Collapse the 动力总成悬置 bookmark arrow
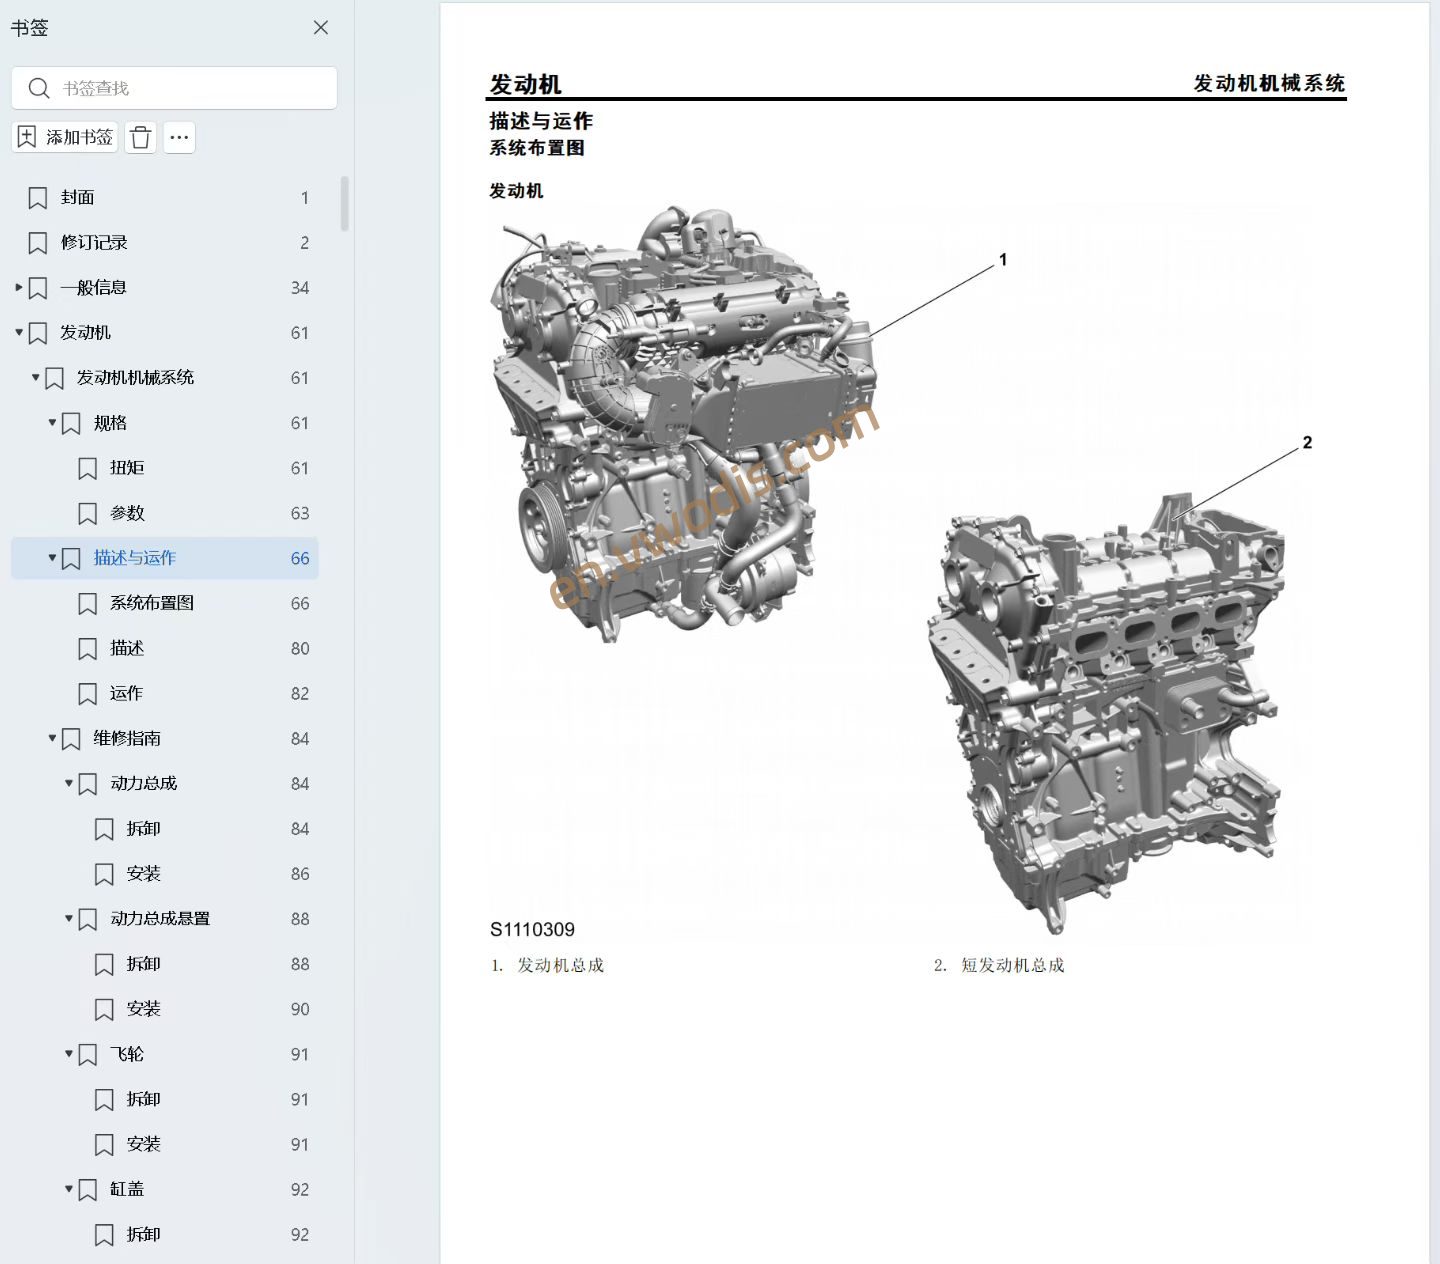 click(x=69, y=917)
